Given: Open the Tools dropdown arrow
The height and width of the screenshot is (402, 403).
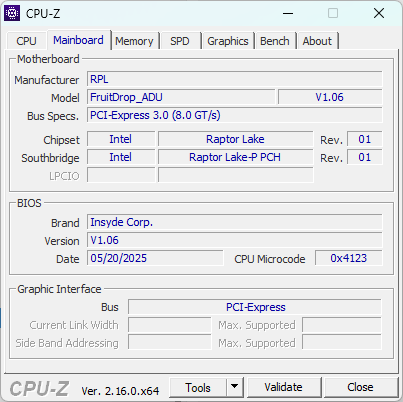Looking at the screenshot, I should tap(235, 387).
